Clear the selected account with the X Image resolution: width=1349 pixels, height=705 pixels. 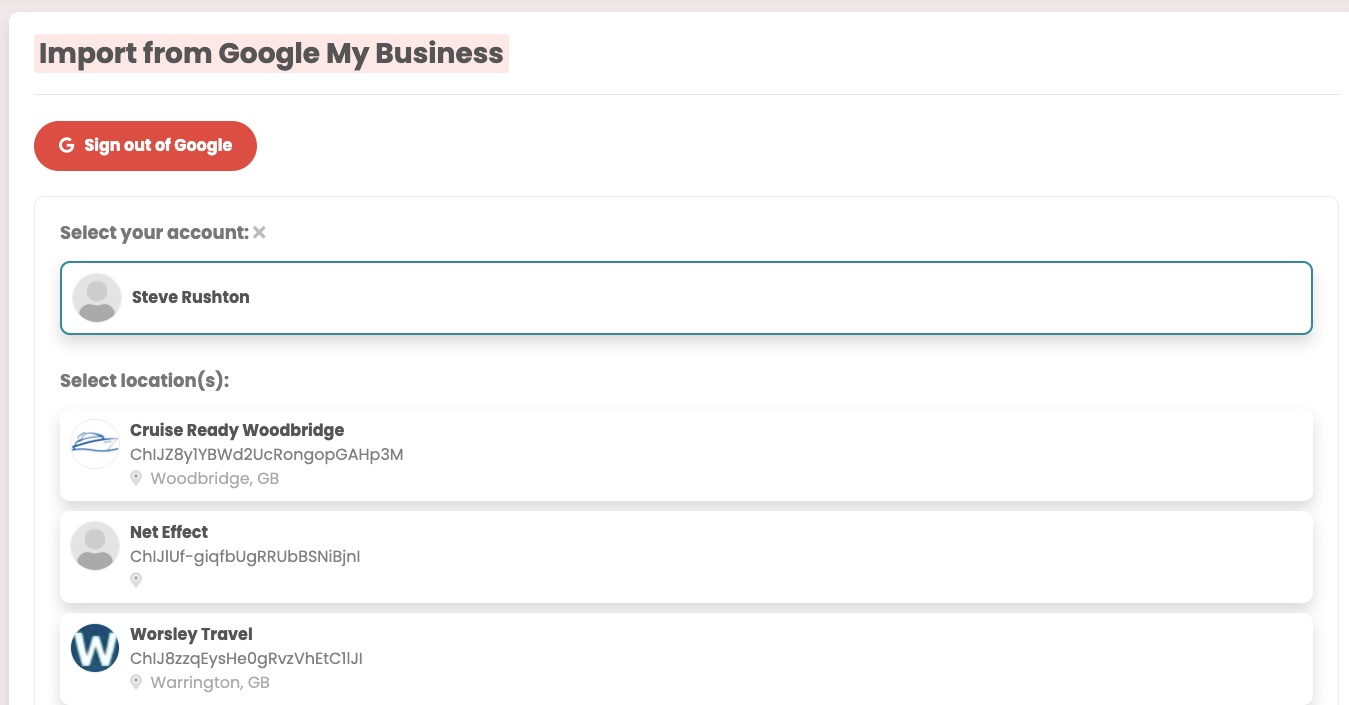pos(259,233)
